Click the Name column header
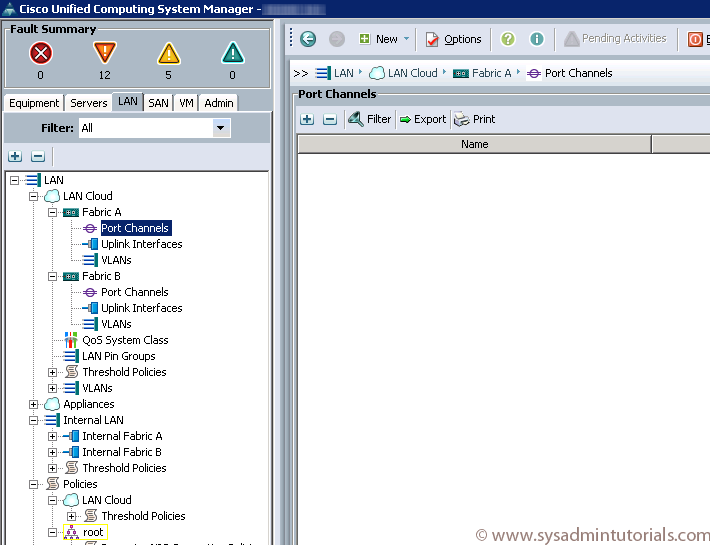This screenshot has width=710, height=545. click(x=475, y=144)
